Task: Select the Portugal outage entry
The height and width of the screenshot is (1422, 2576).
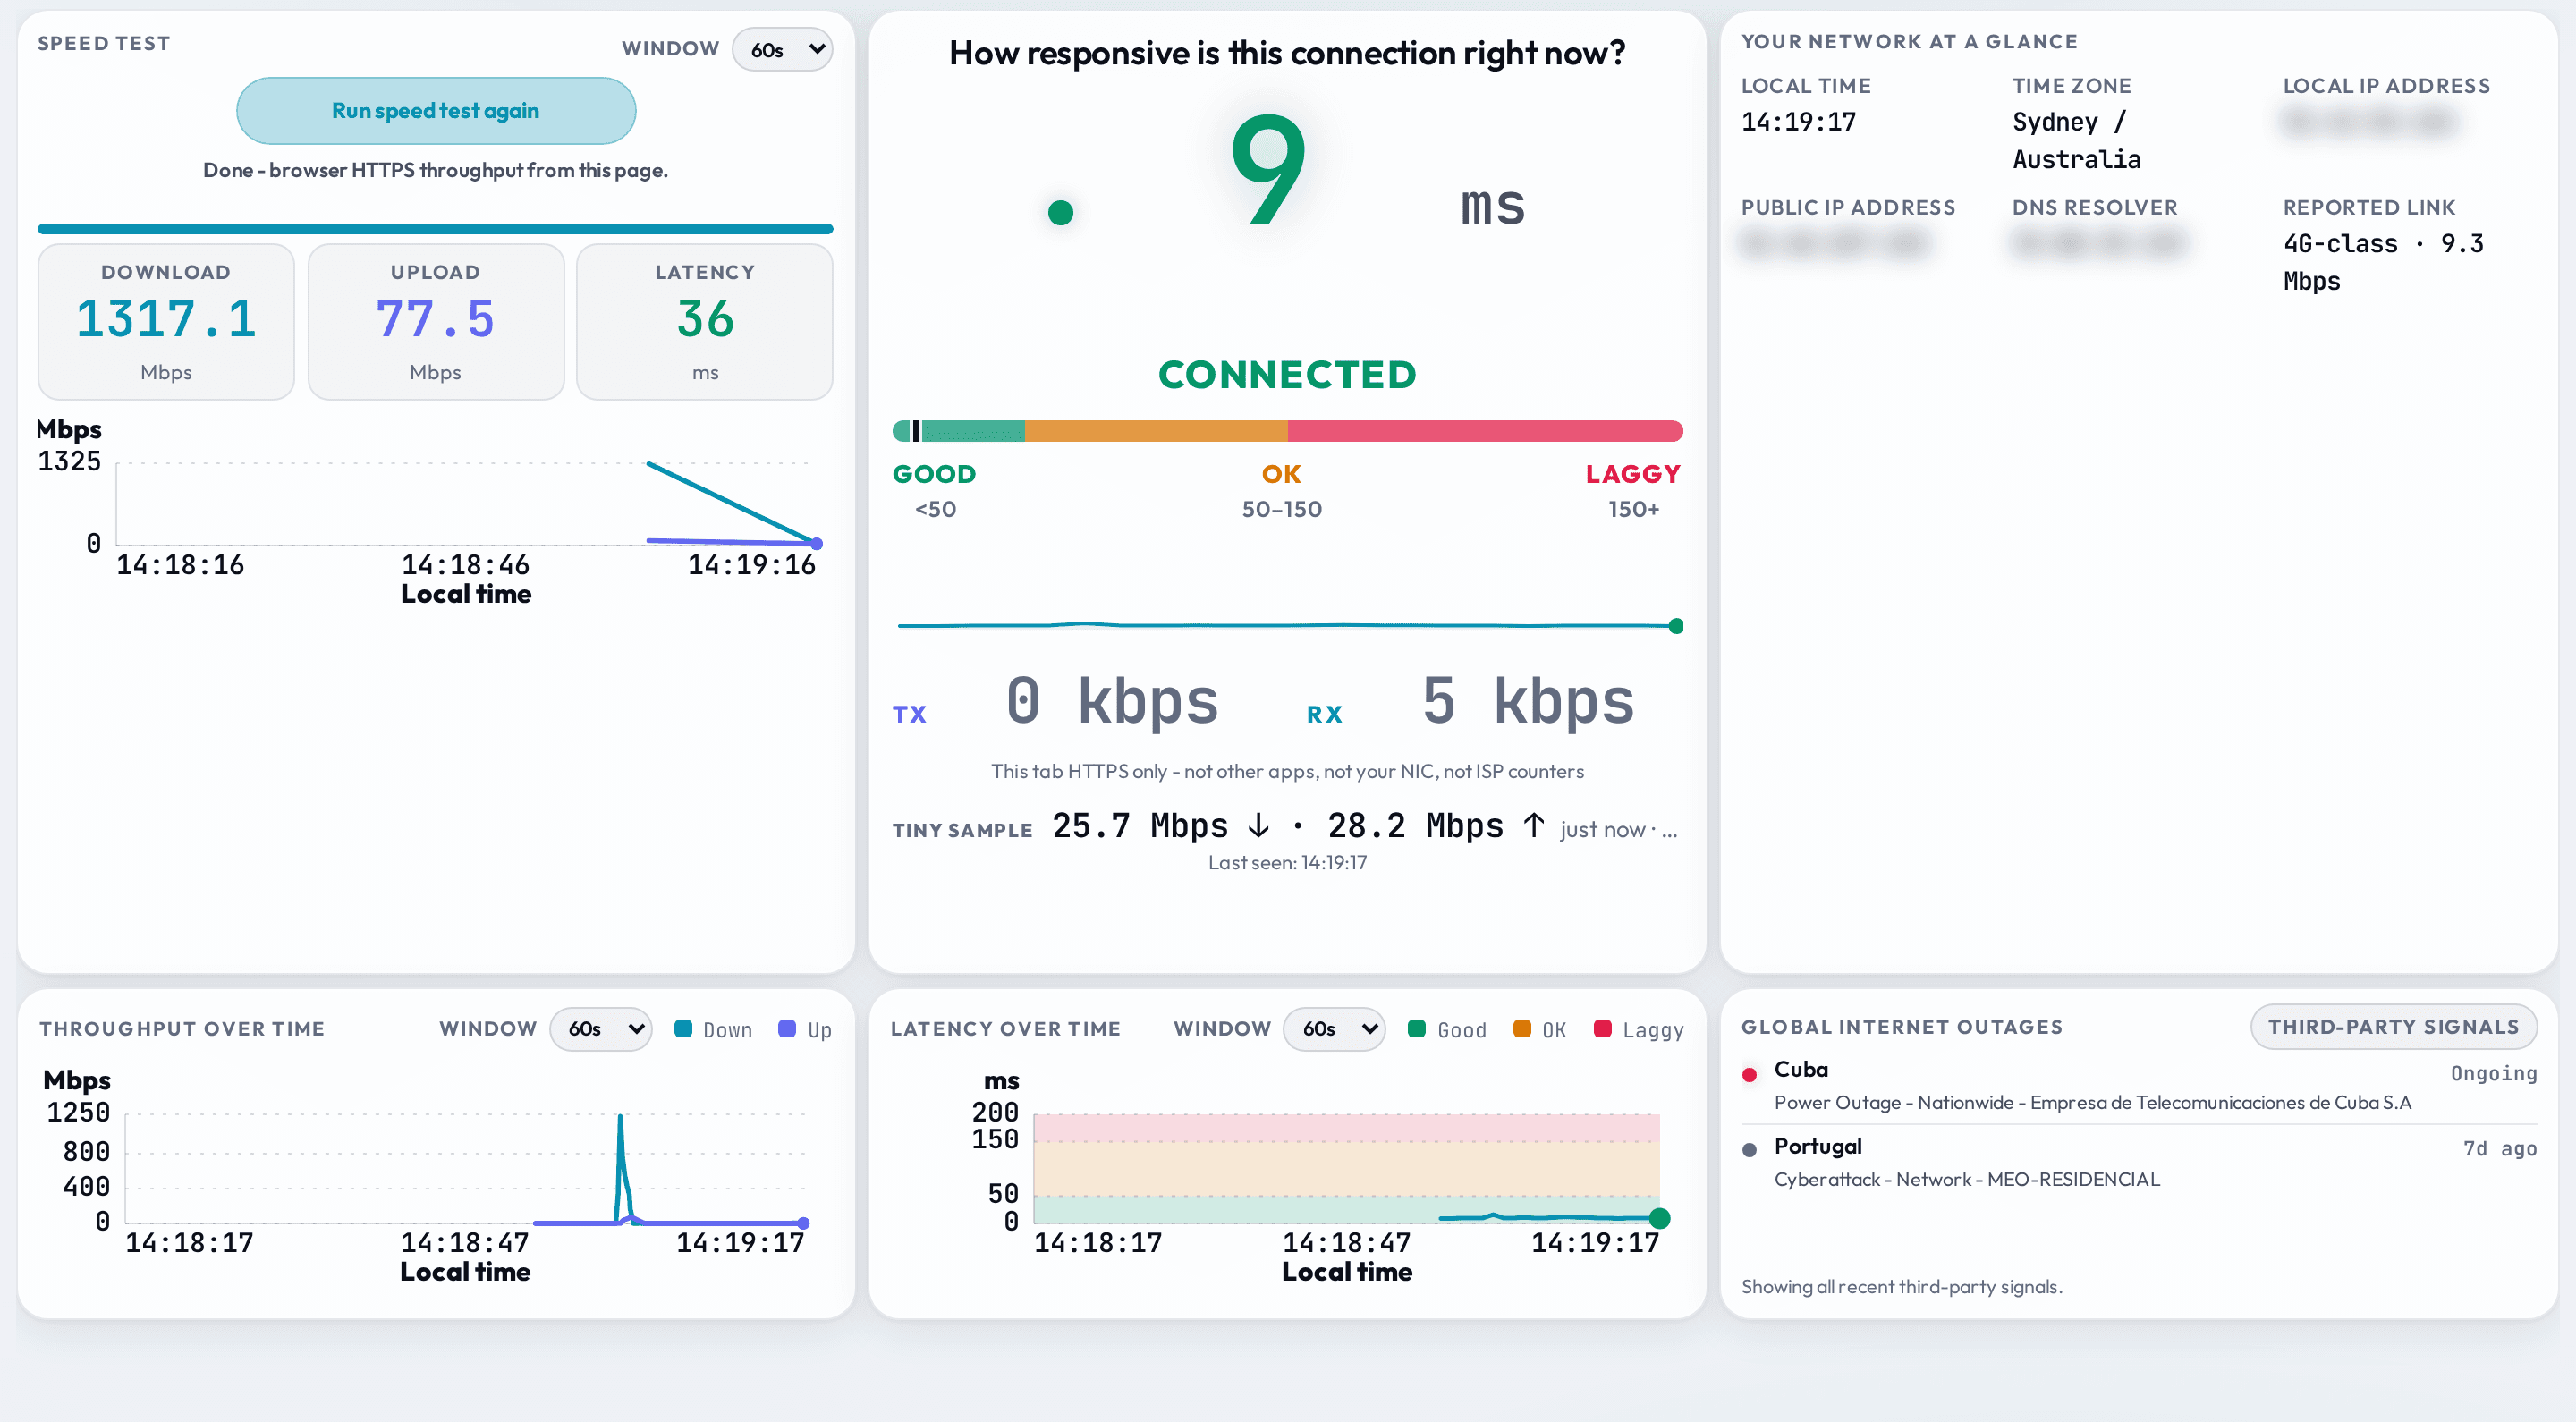Action: pyautogui.click(x=2139, y=1162)
